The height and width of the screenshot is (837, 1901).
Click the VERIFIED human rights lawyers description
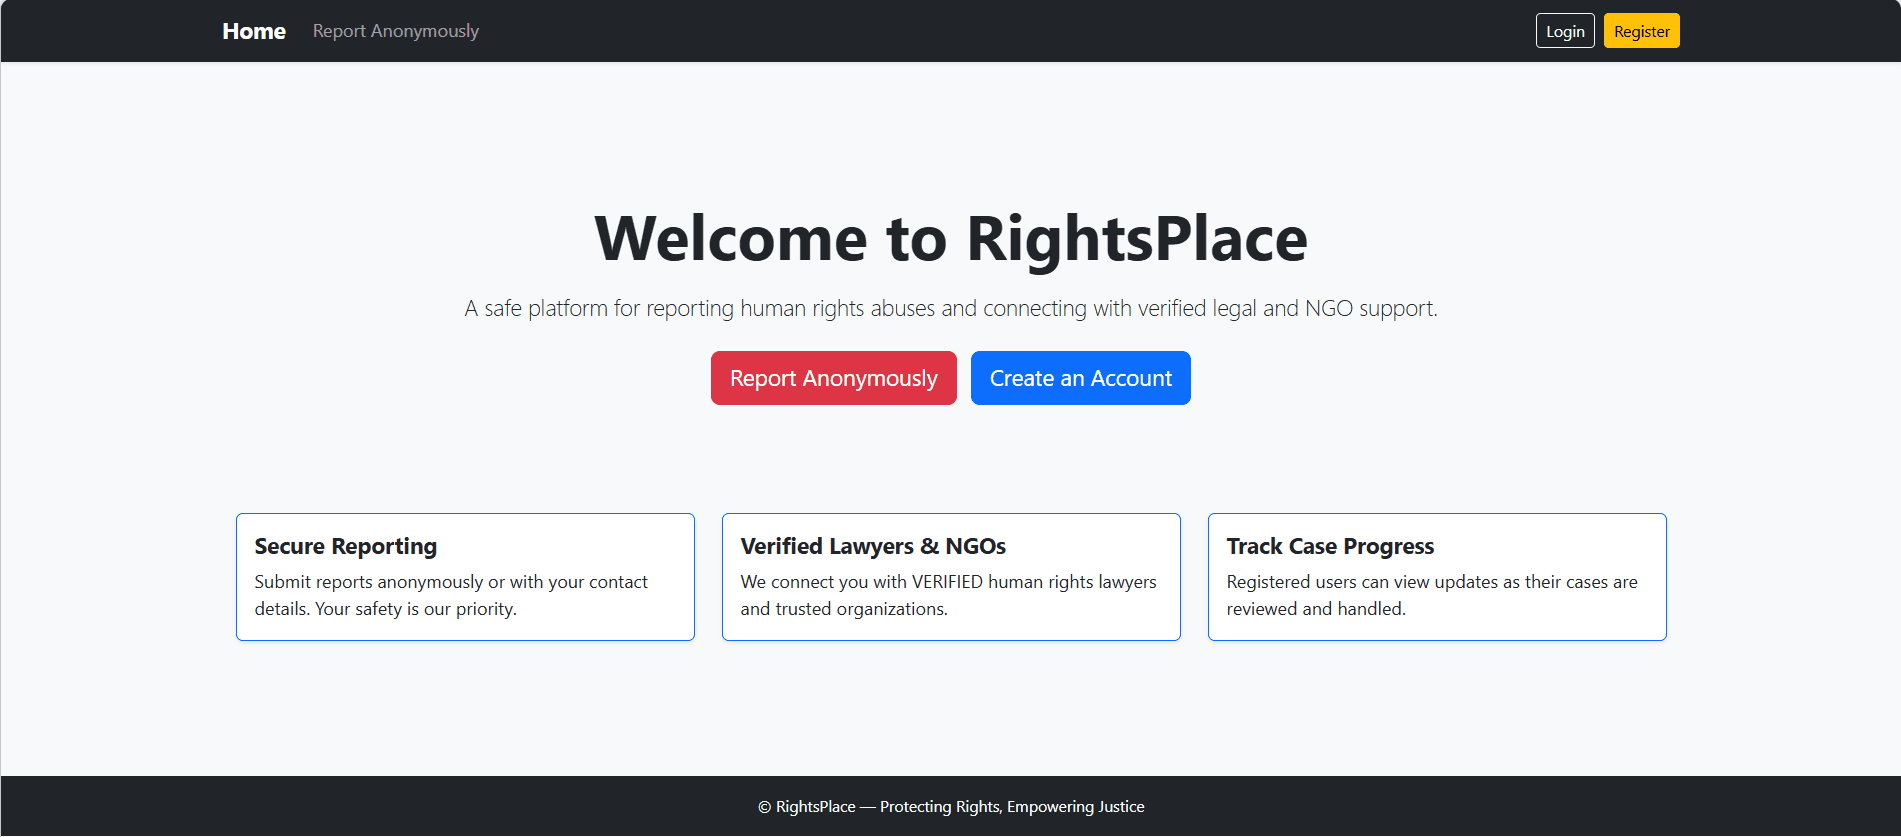coord(948,595)
